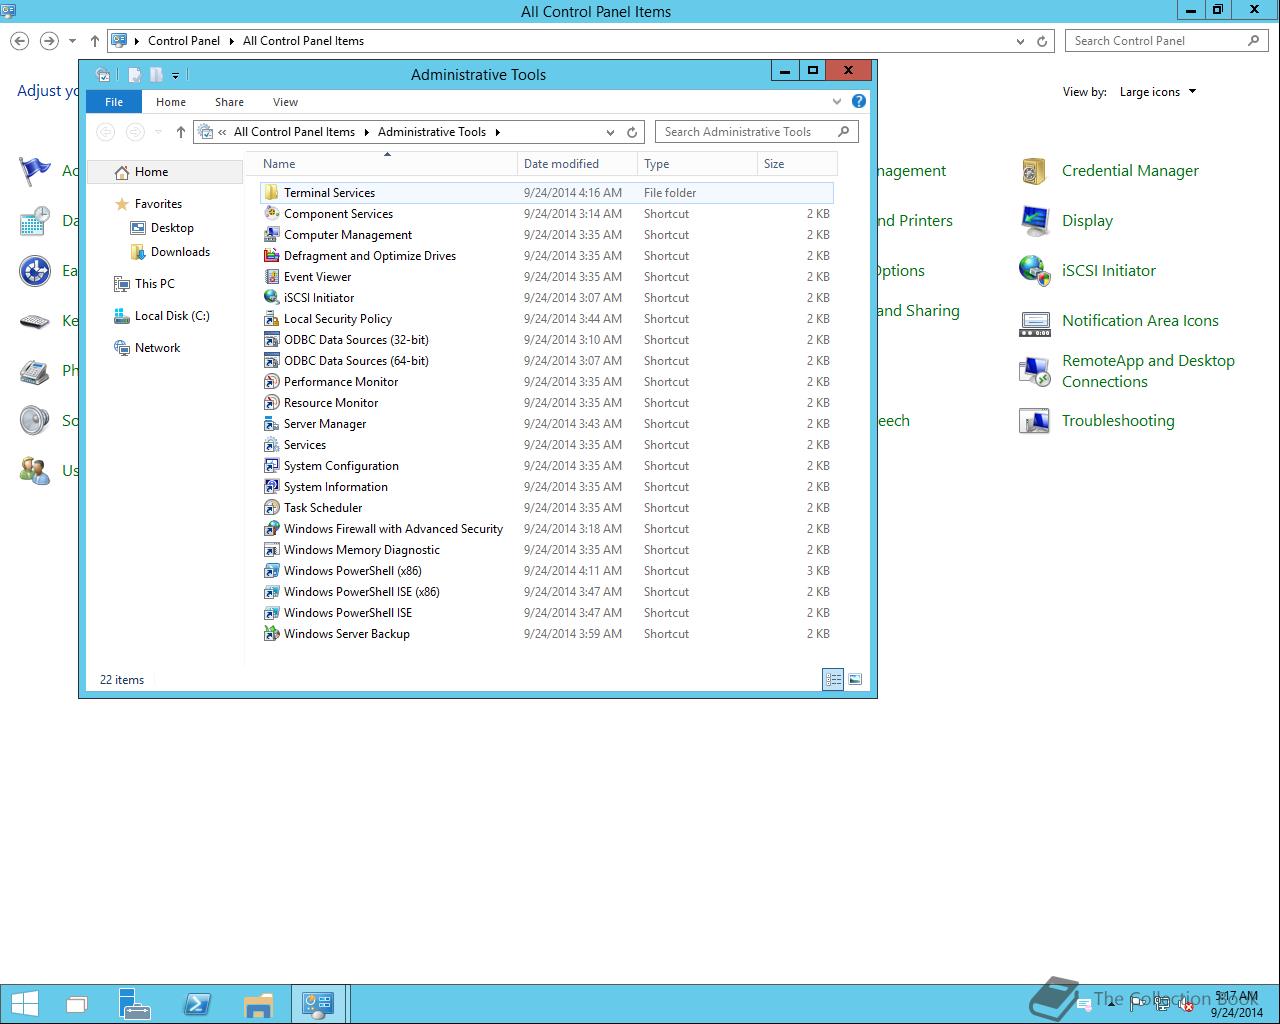Open File Explorer from the taskbar
This screenshot has width=1280, height=1024.
[258, 1004]
